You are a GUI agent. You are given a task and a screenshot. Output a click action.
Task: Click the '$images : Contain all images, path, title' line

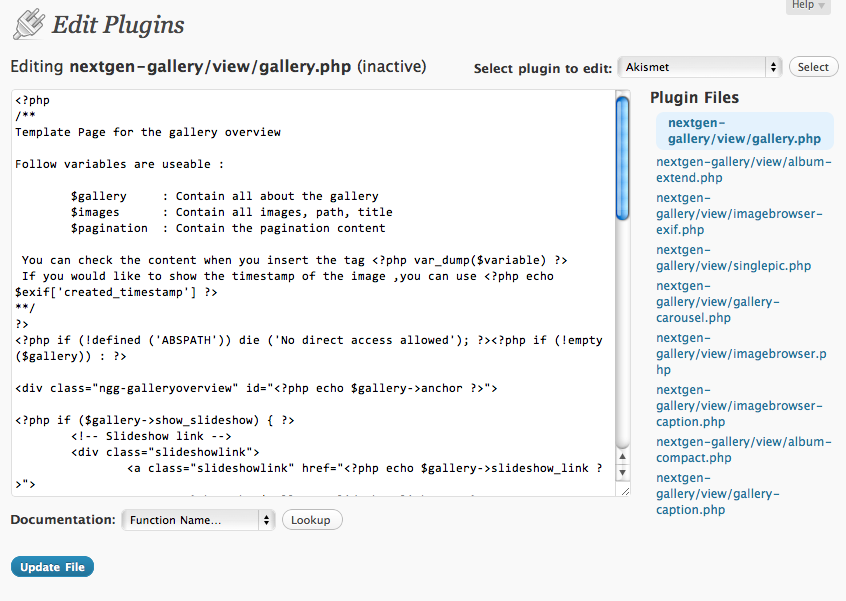tap(231, 212)
